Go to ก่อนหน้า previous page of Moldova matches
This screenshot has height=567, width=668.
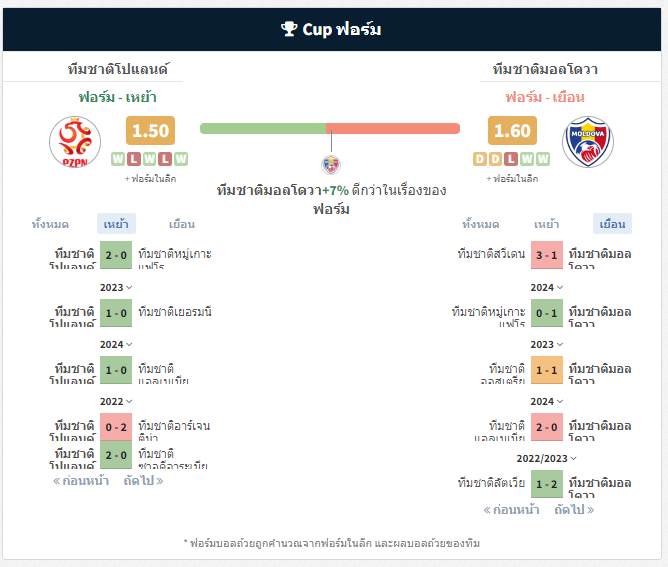click(511, 509)
